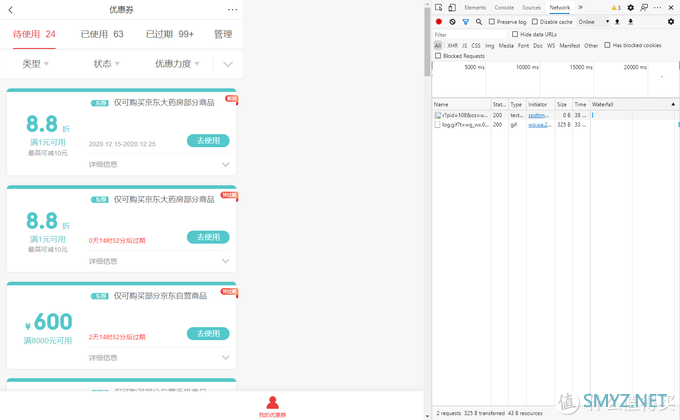Open the spdtim initiator link
680x420 pixels.
pyautogui.click(x=538, y=115)
